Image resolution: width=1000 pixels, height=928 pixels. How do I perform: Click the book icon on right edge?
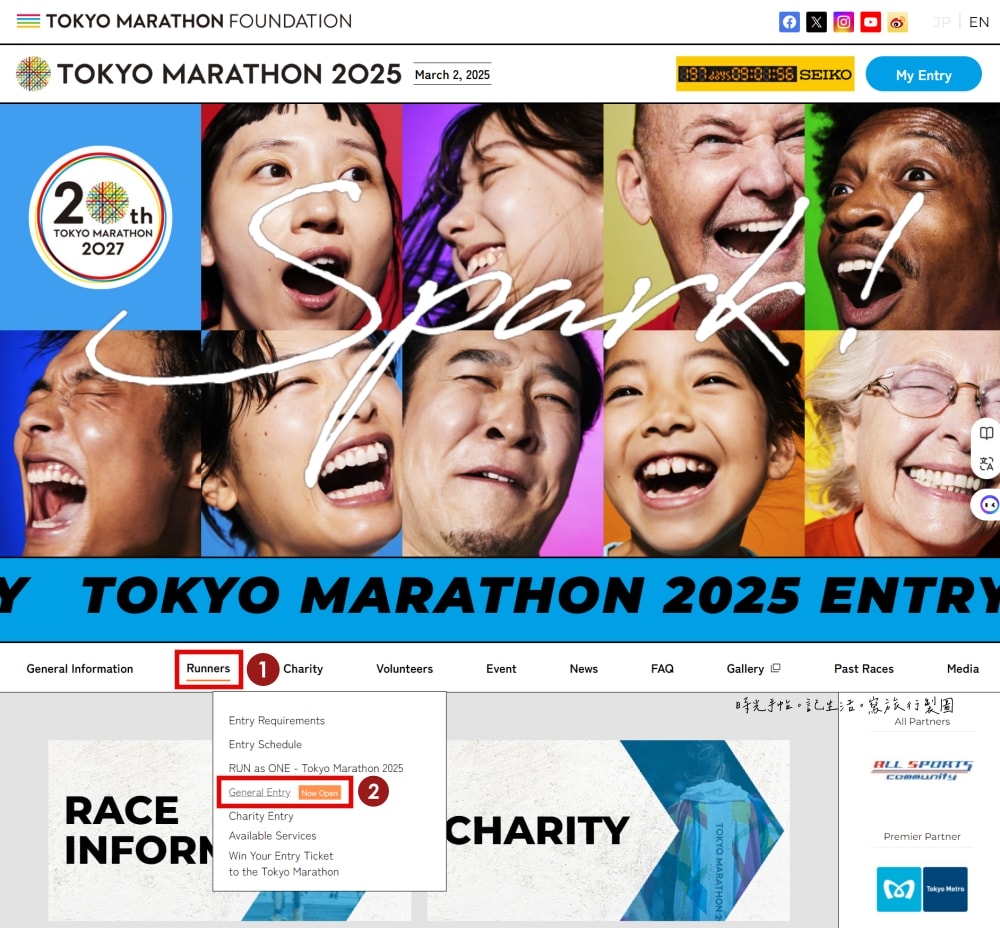pos(987,434)
